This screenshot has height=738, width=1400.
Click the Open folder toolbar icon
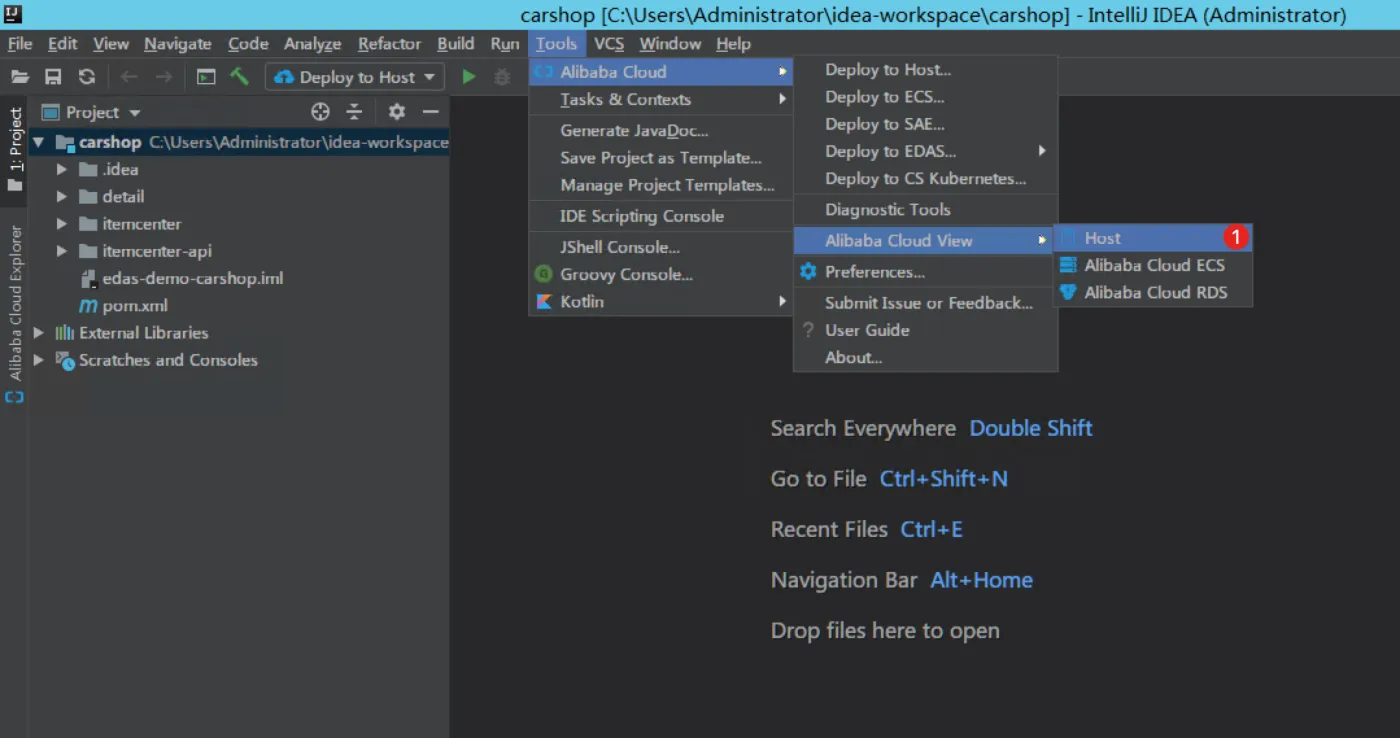[x=20, y=77]
